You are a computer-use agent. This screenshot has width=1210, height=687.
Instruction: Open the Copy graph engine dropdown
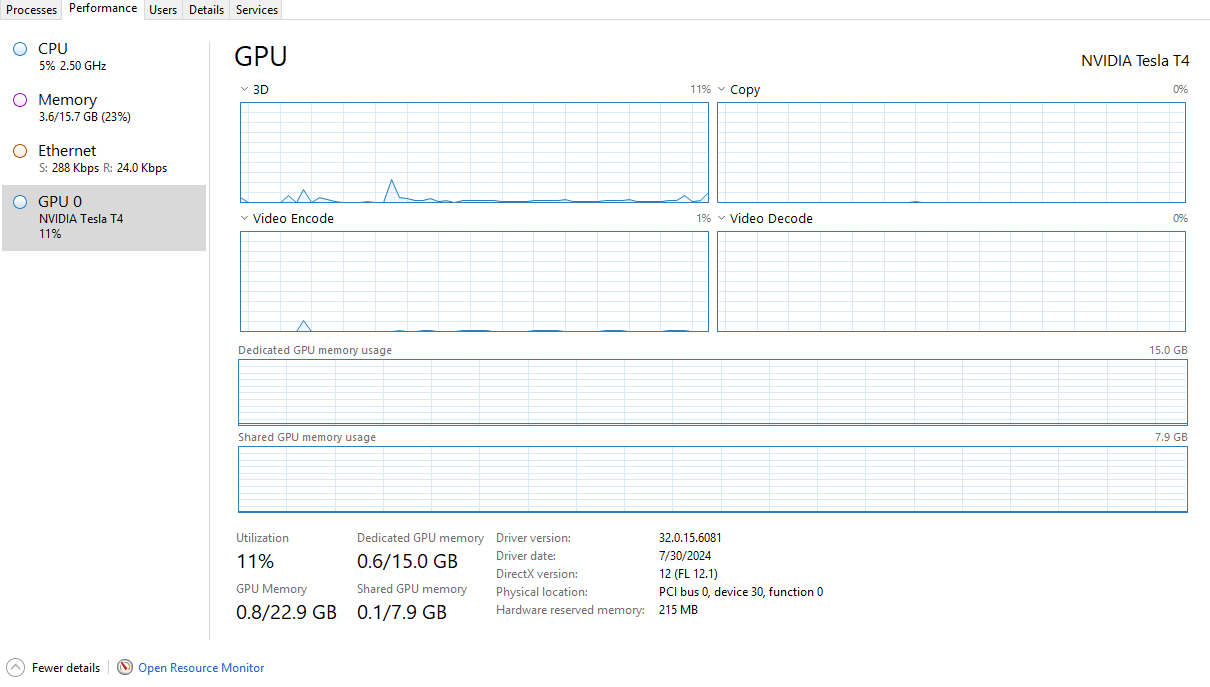pos(721,89)
